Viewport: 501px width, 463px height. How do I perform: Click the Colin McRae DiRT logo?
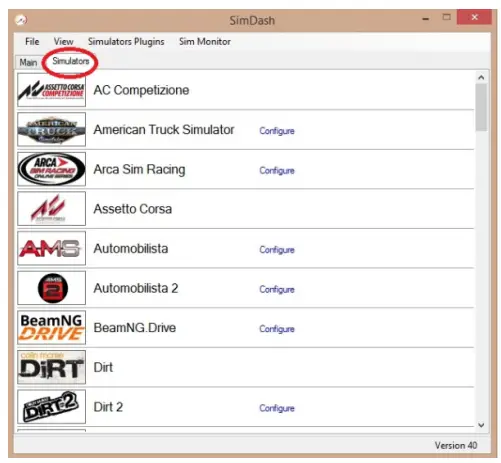click(x=51, y=367)
